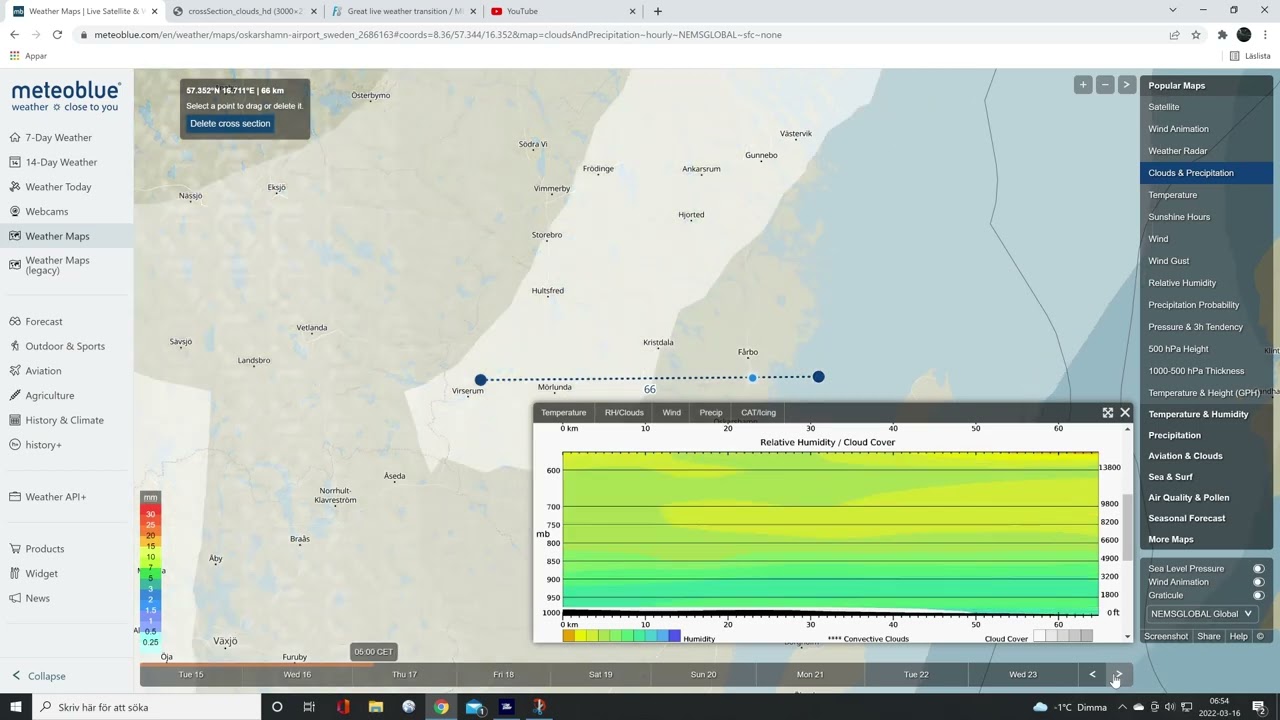Viewport: 1280px width, 720px height.
Task: Open the 7-Day Weather page
Action: point(58,138)
